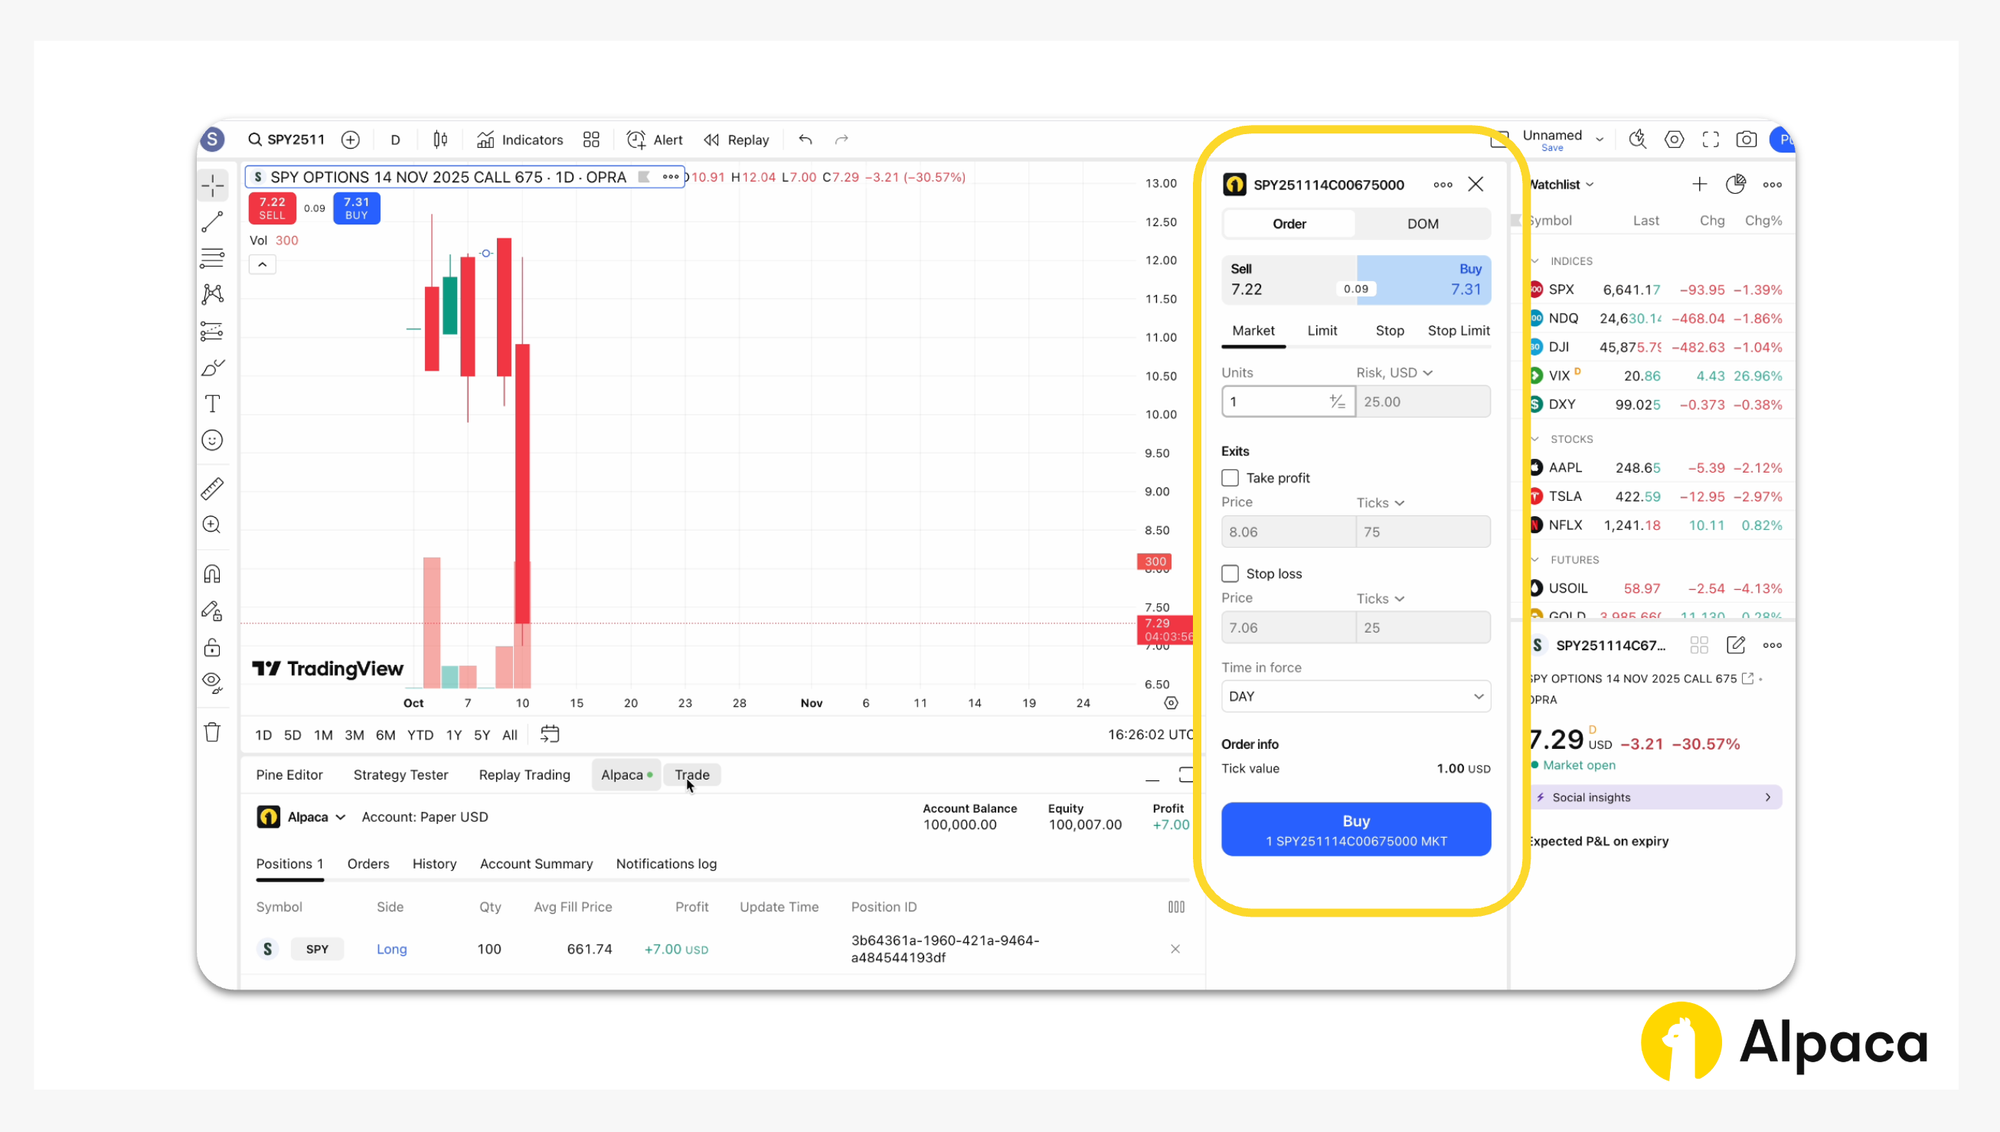The width and height of the screenshot is (2000, 1132).
Task: Select the crosshair cursor tool
Action: click(x=212, y=185)
